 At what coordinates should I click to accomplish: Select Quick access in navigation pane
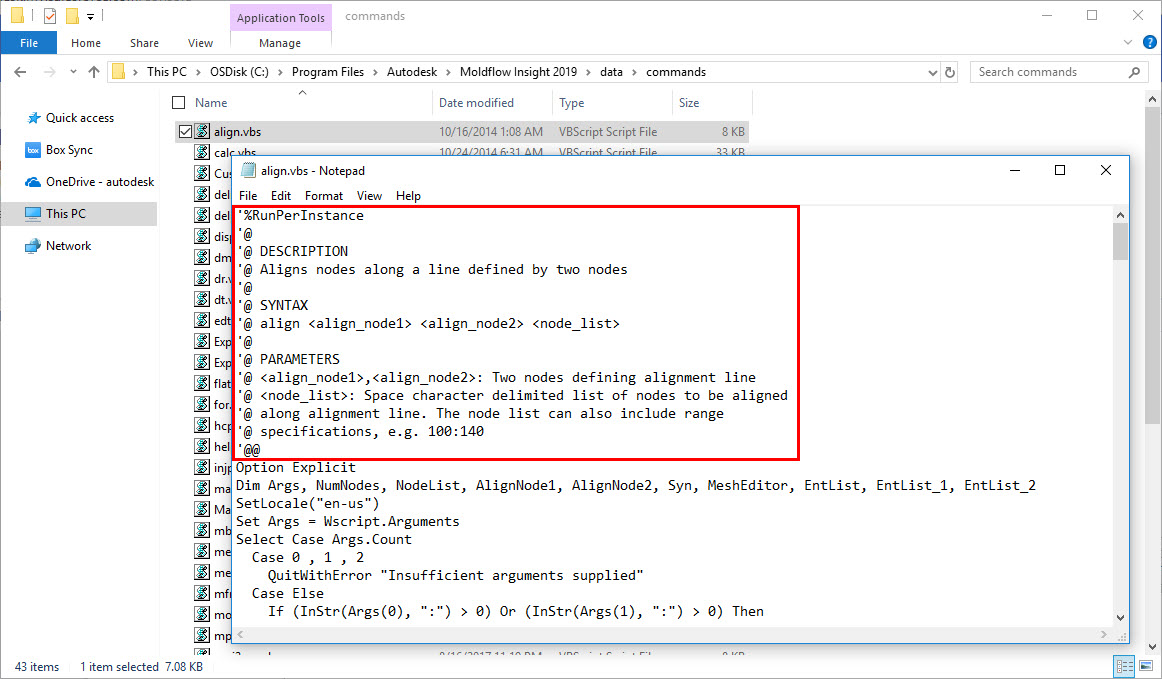click(x=79, y=118)
